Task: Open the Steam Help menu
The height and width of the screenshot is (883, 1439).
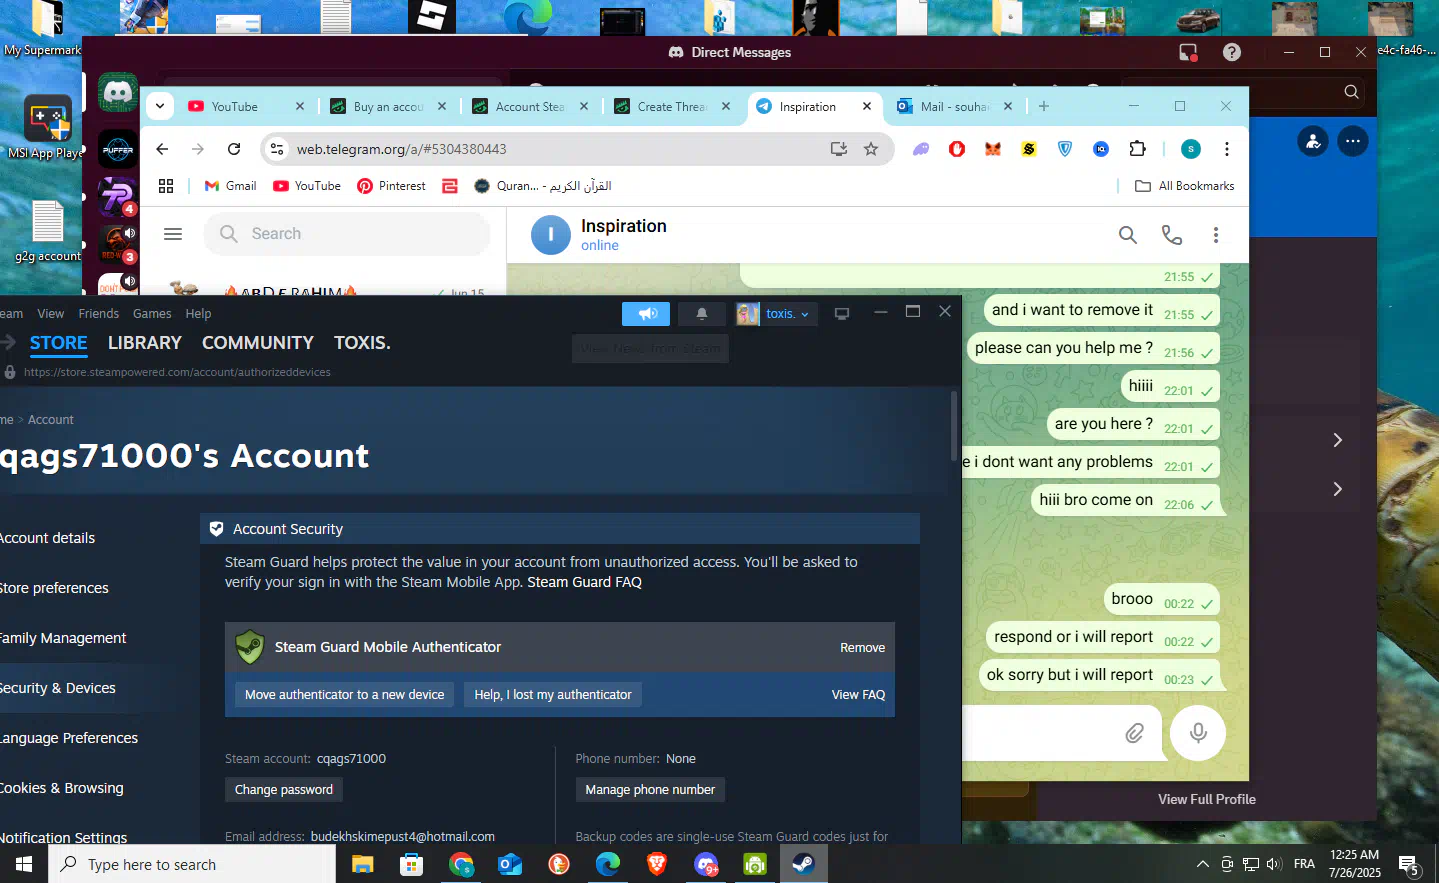Action: tap(198, 314)
